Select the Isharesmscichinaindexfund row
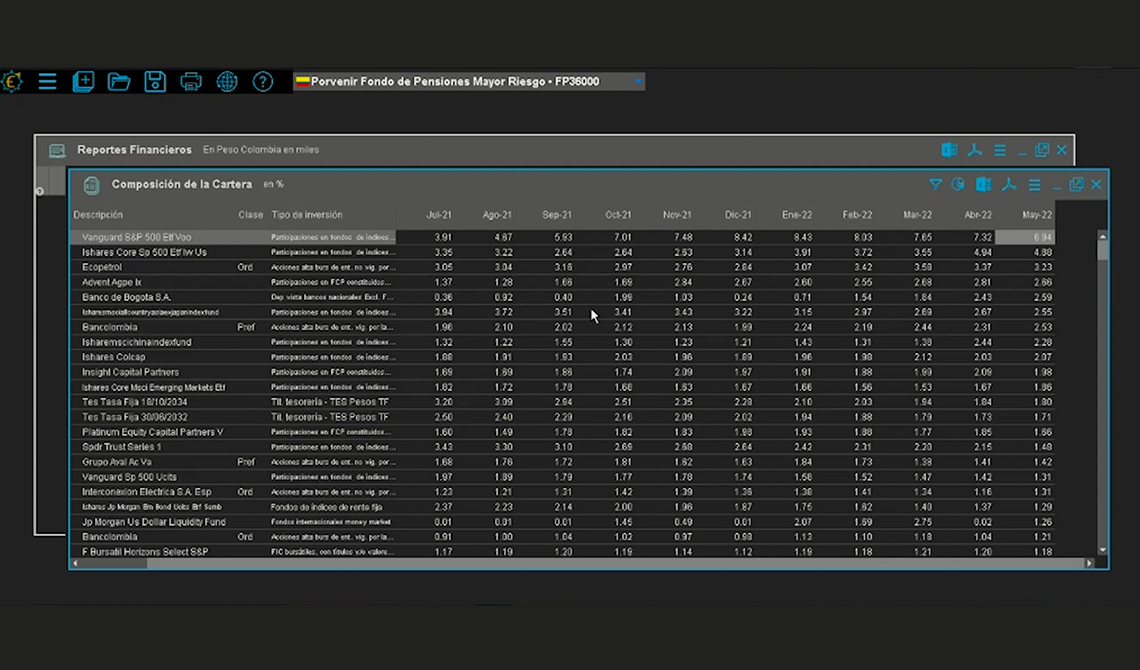The image size is (1140, 670). (x=562, y=342)
